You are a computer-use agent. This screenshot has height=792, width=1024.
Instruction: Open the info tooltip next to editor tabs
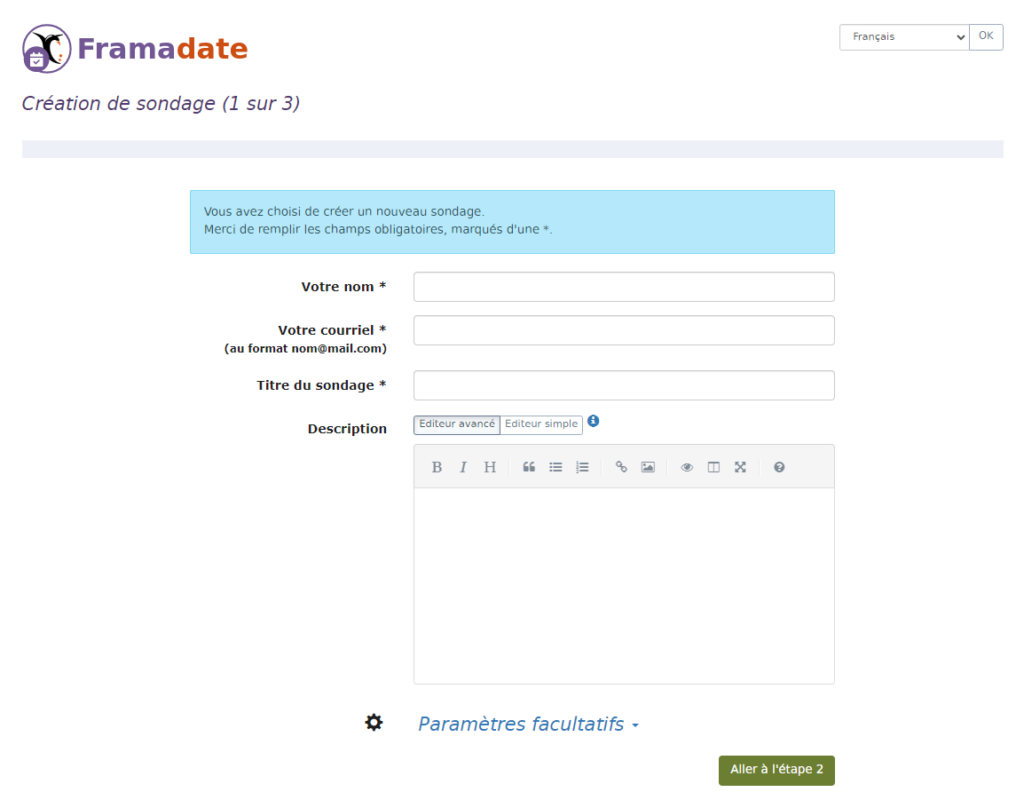click(x=593, y=421)
